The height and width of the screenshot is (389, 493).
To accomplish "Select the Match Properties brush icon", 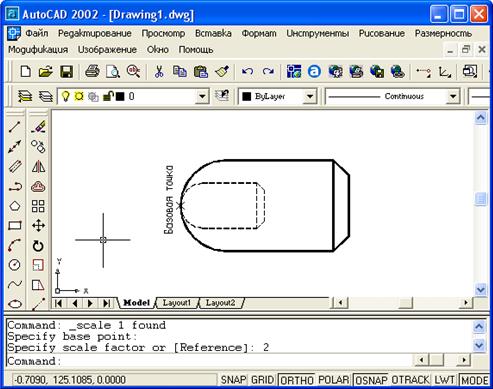I will [222, 72].
